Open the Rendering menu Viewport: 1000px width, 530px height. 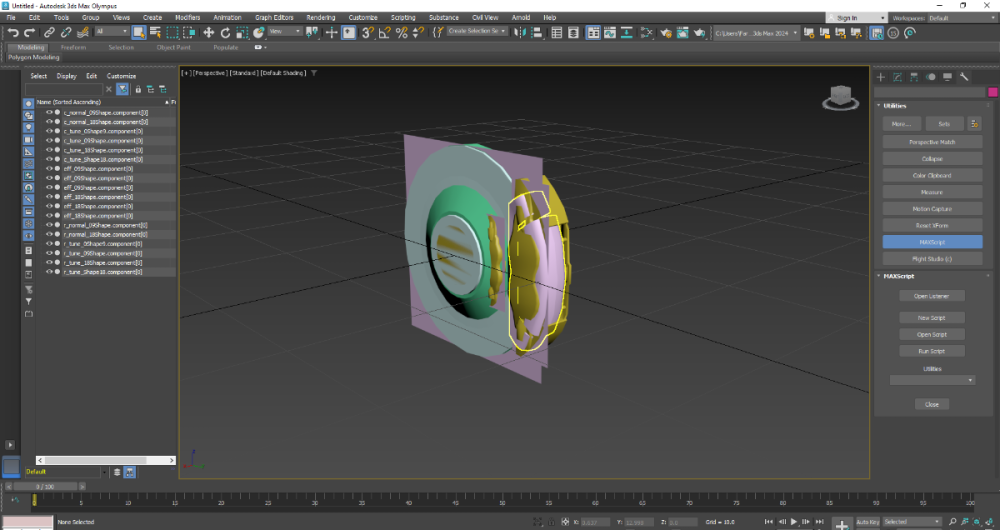point(320,18)
